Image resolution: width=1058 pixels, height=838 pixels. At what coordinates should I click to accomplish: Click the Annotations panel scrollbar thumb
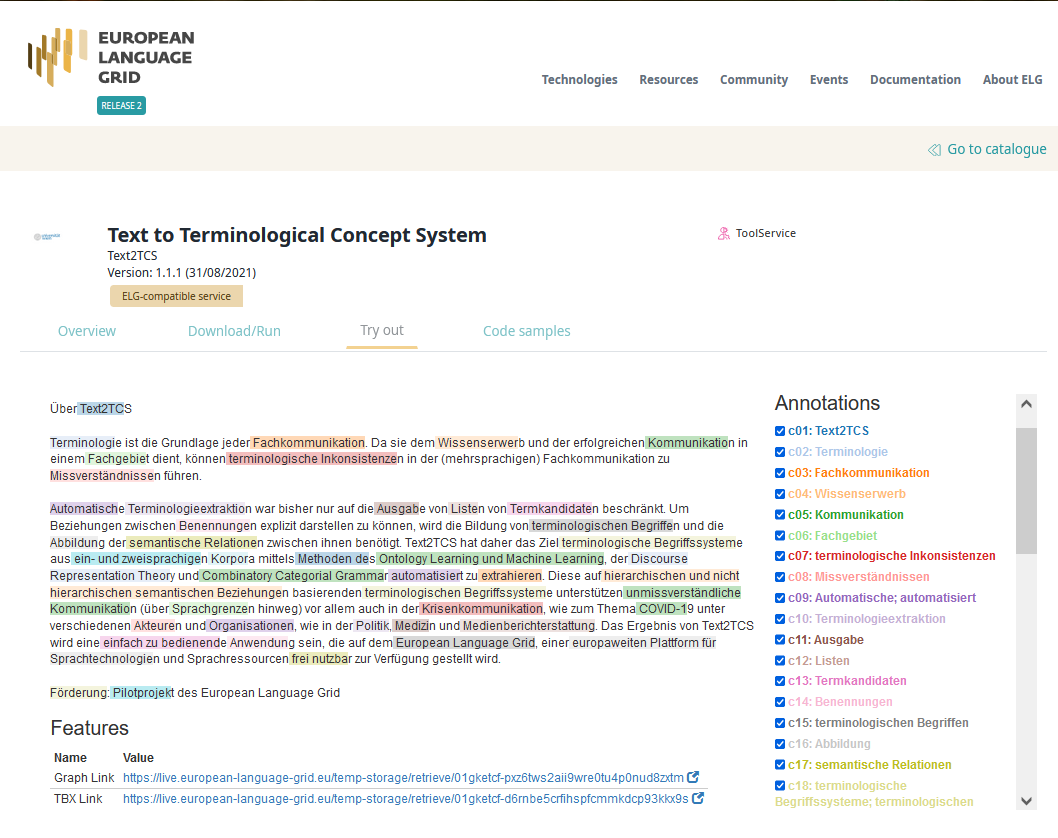(x=1026, y=491)
